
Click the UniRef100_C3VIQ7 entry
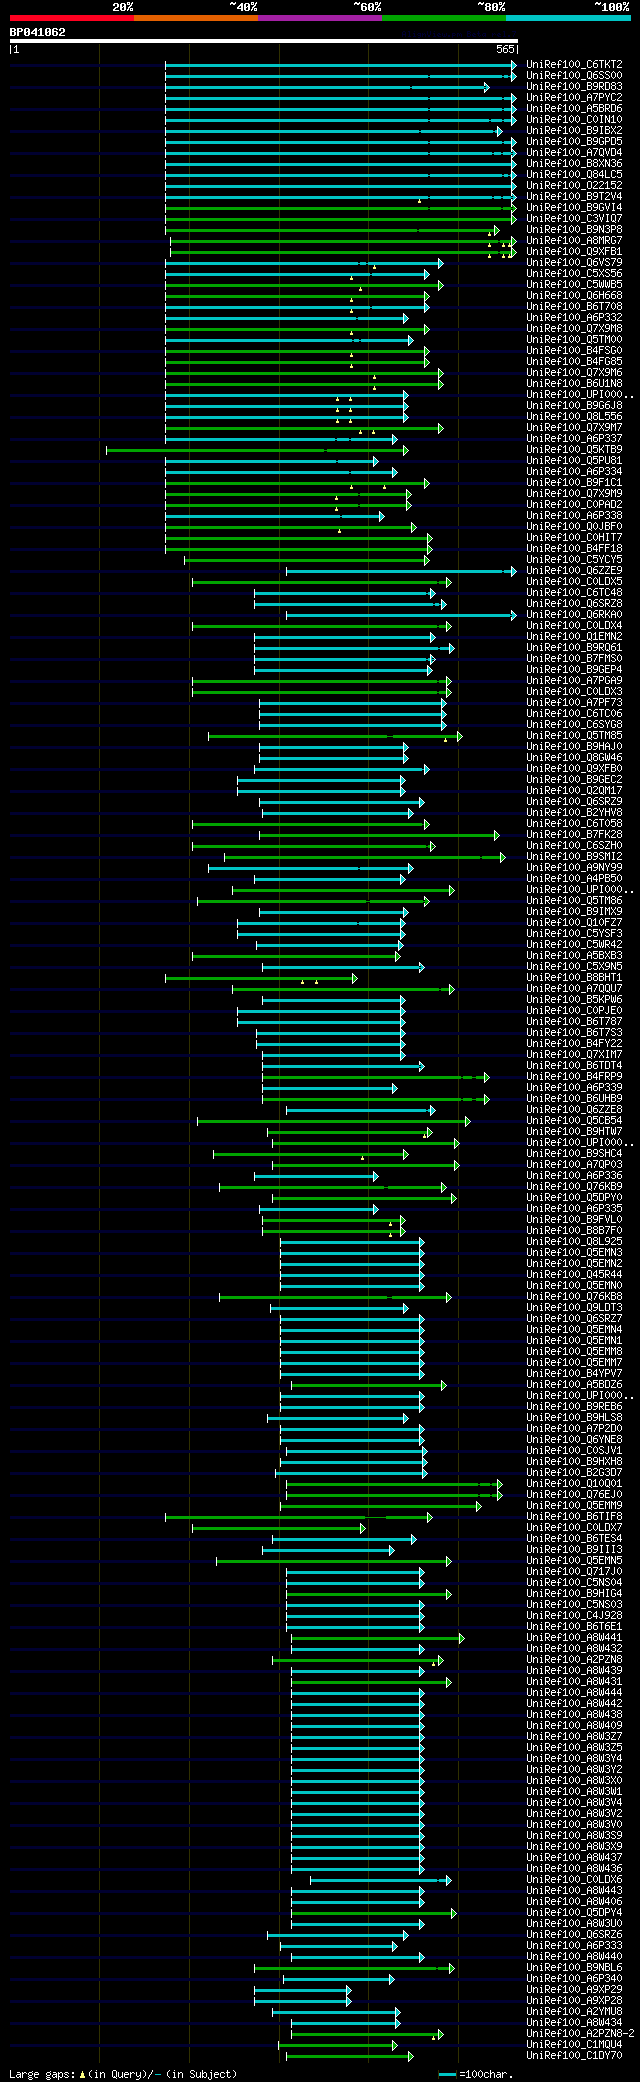click(x=574, y=218)
